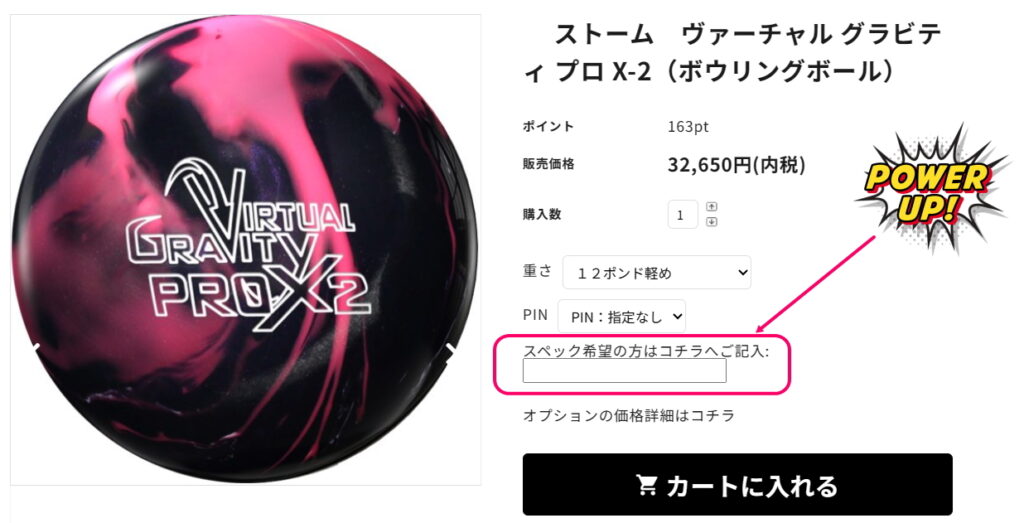
Task: Click the スペック希望の方はコチラへご記入 label
Action: pos(646,351)
